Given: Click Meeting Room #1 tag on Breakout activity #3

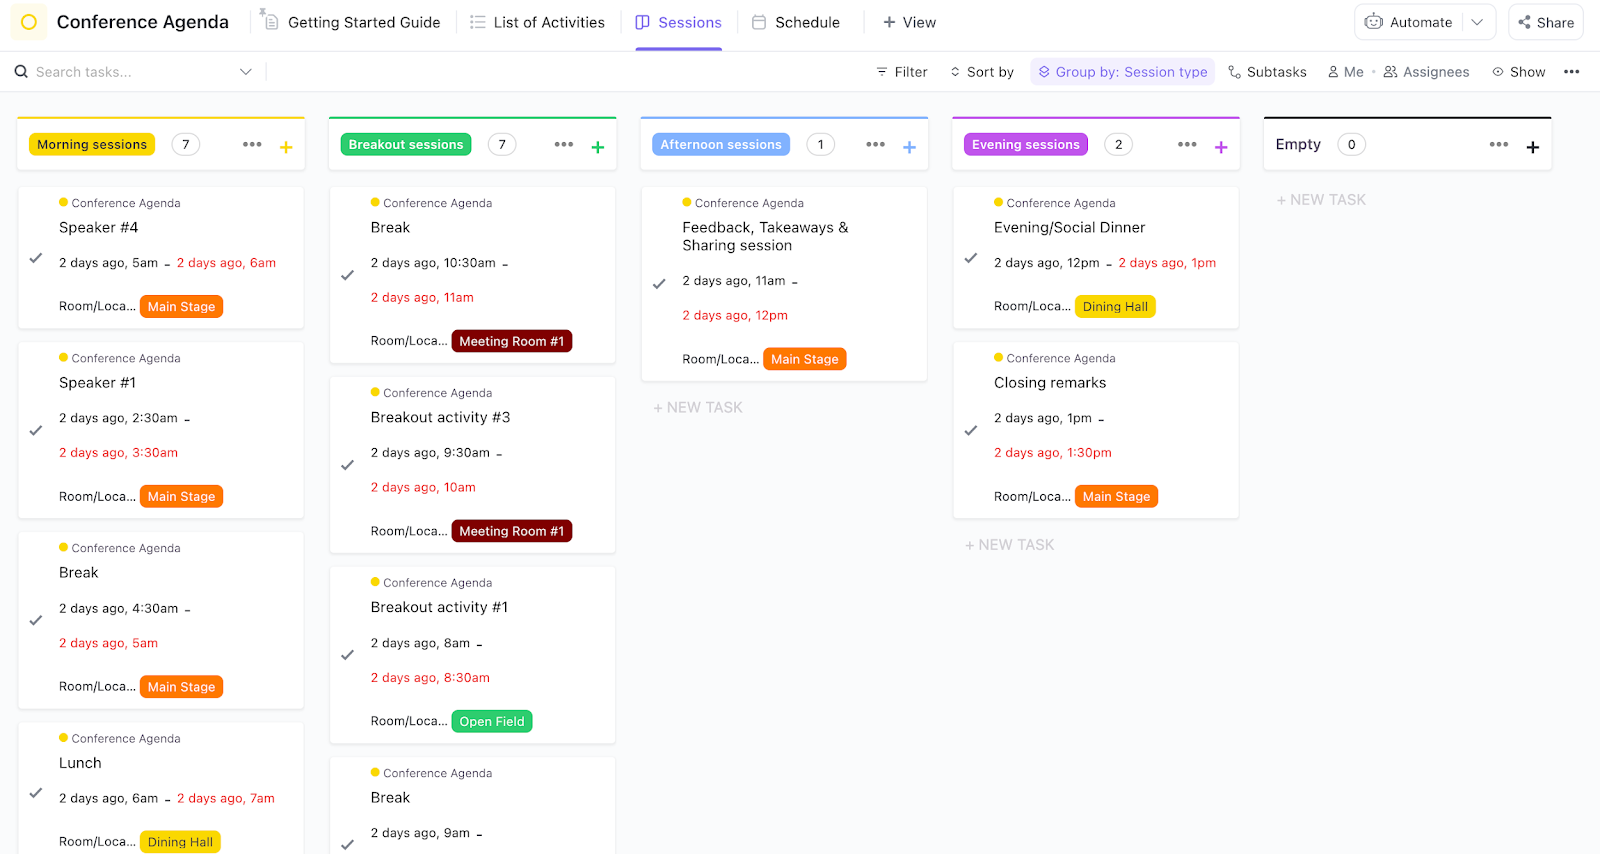Looking at the screenshot, I should (512, 532).
